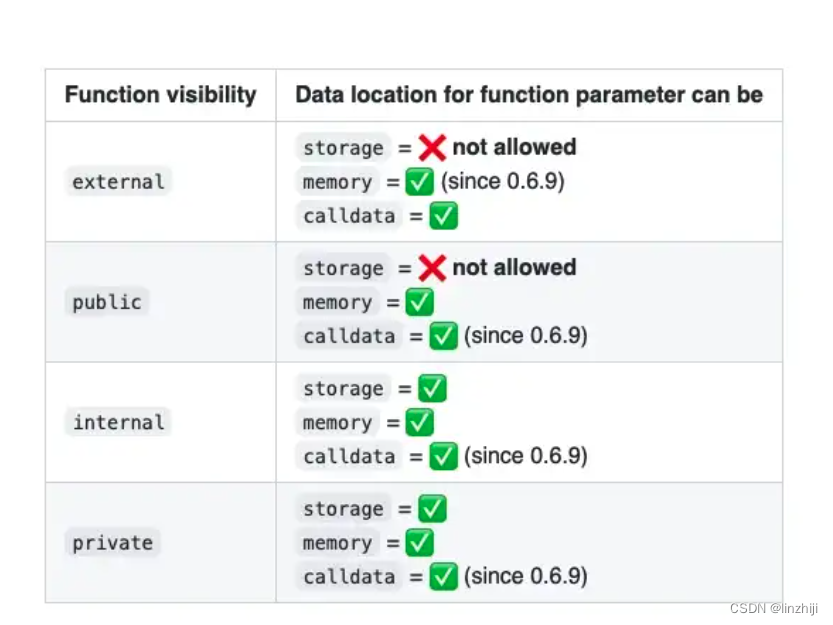This screenshot has width=833, height=625.
Task: Click the "internal" code label
Action: tap(118, 422)
